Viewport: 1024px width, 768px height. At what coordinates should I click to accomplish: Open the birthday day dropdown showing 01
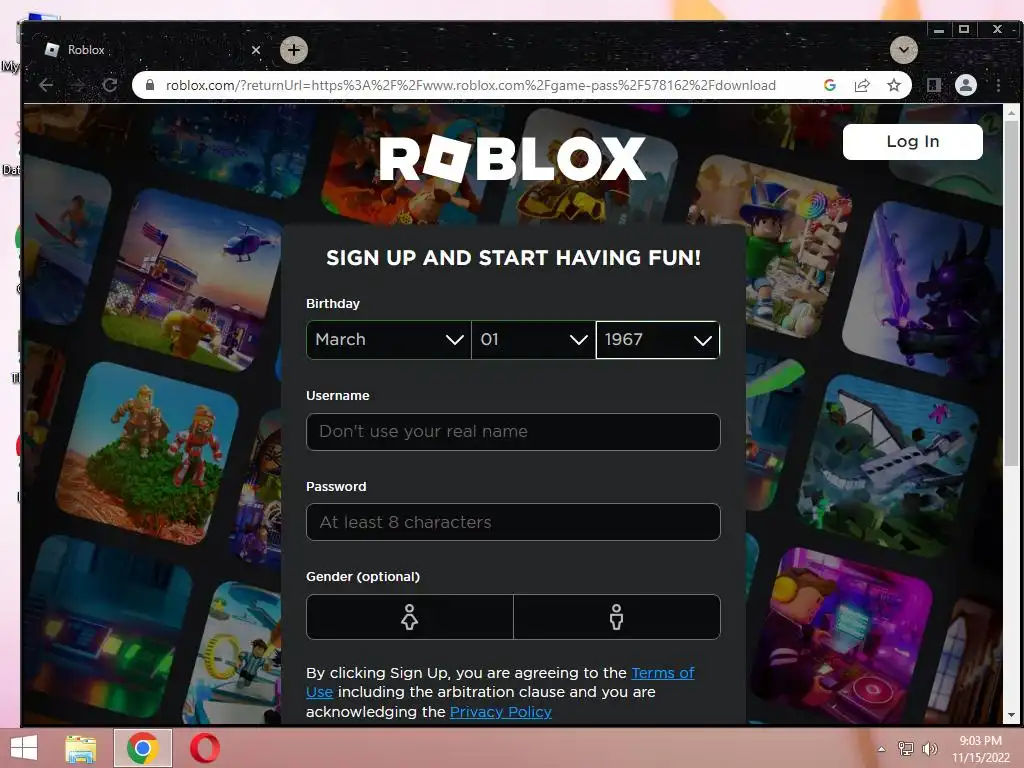click(x=534, y=340)
